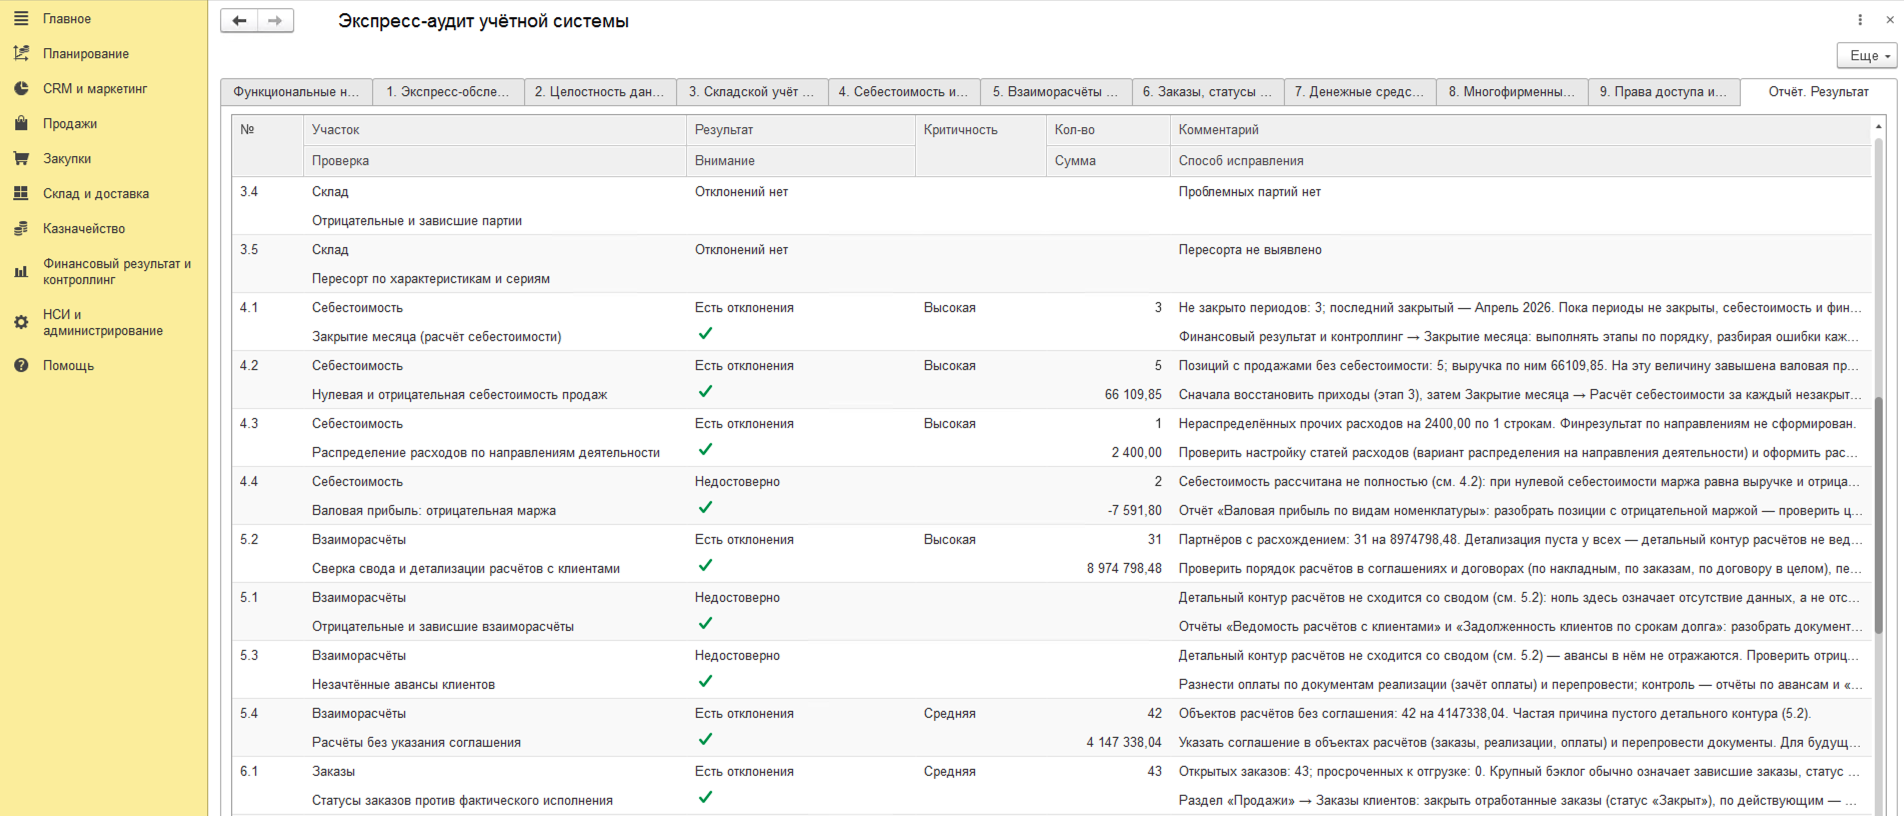
Task: Click the Склад и доставка grid icon
Action: tap(21, 194)
